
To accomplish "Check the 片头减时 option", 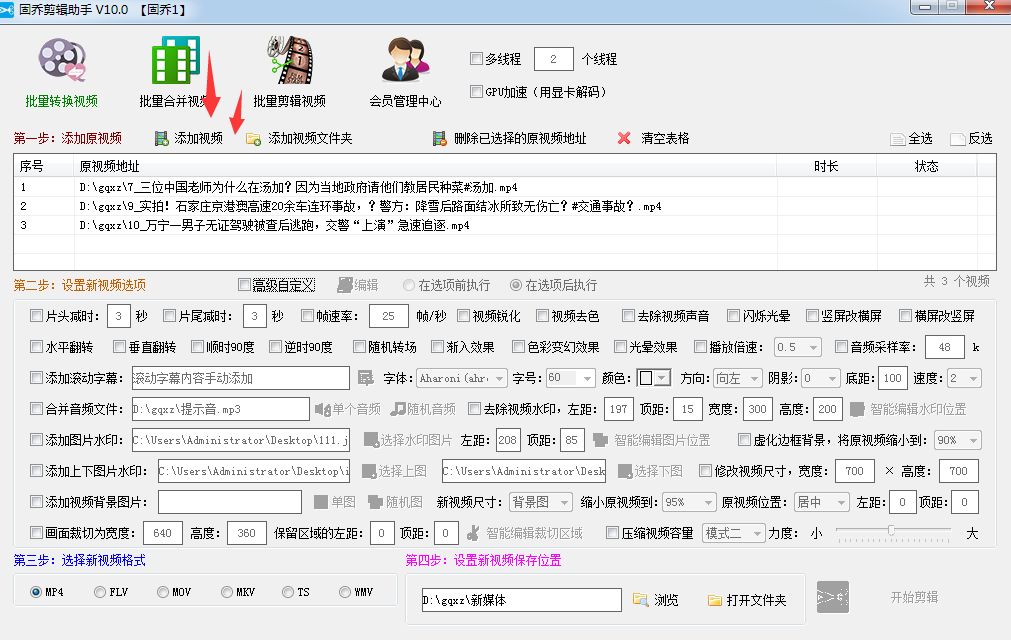I will point(37,316).
